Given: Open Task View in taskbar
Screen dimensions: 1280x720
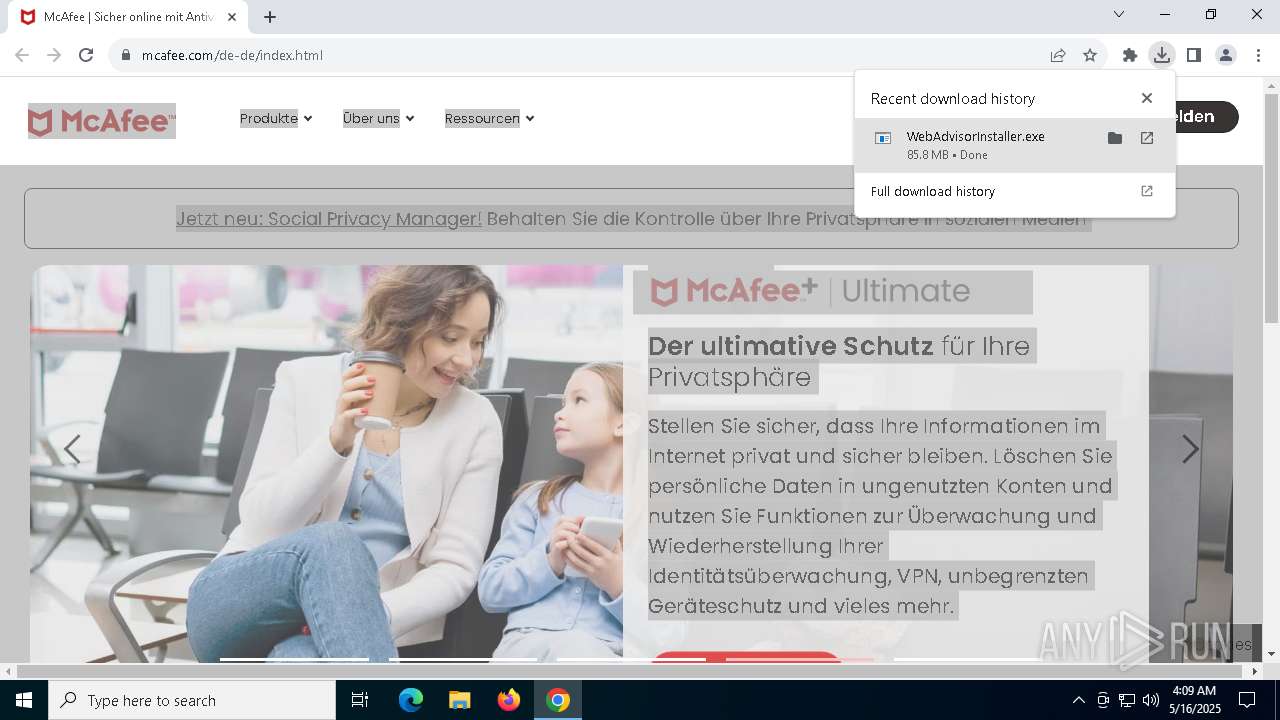Looking at the screenshot, I should pos(360,700).
